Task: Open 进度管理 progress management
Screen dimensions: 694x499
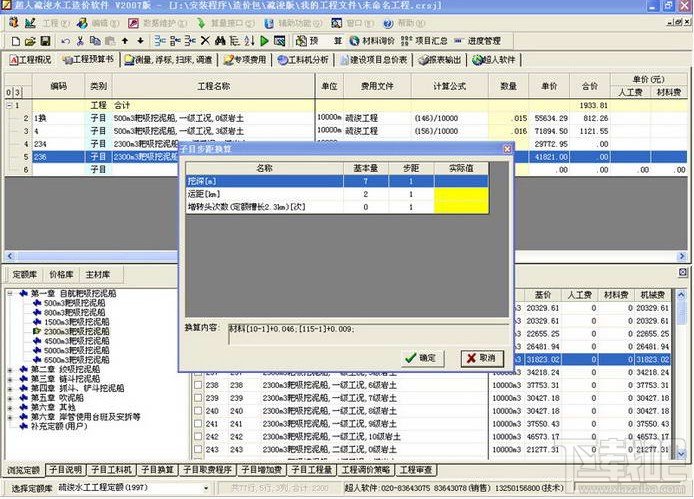Action: (478, 41)
